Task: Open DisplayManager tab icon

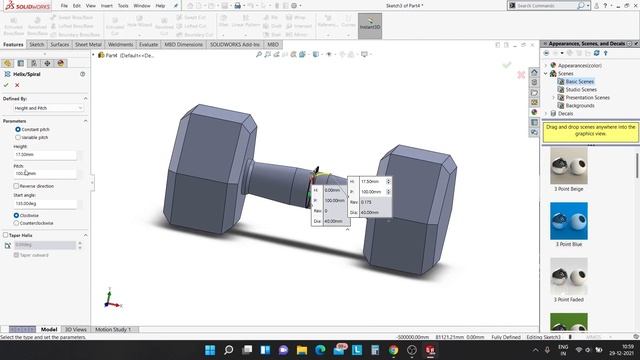Action: point(61,63)
